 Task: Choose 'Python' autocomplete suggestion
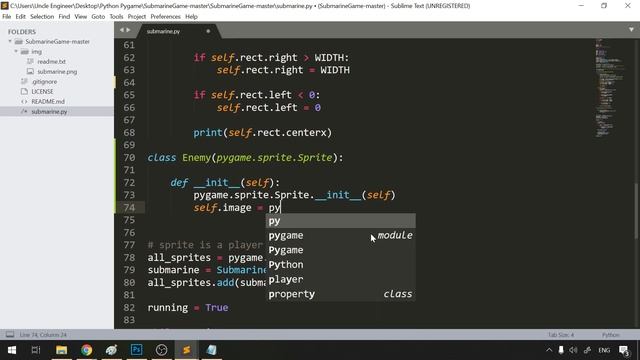click(x=341, y=265)
